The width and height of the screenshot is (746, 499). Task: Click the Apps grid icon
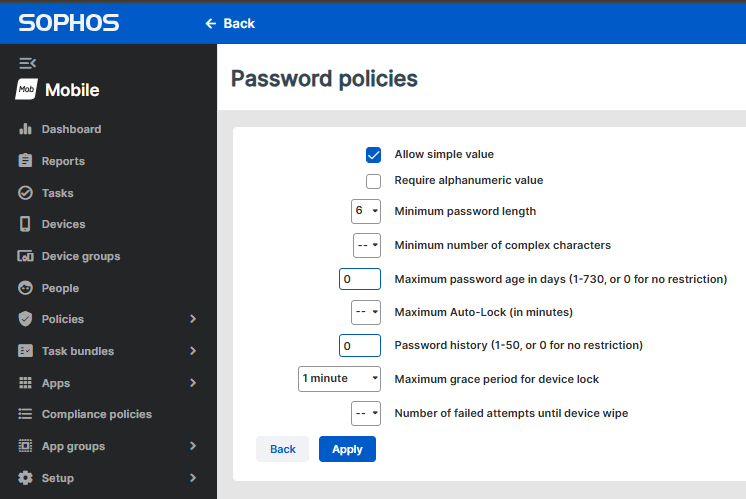[x=25, y=382]
